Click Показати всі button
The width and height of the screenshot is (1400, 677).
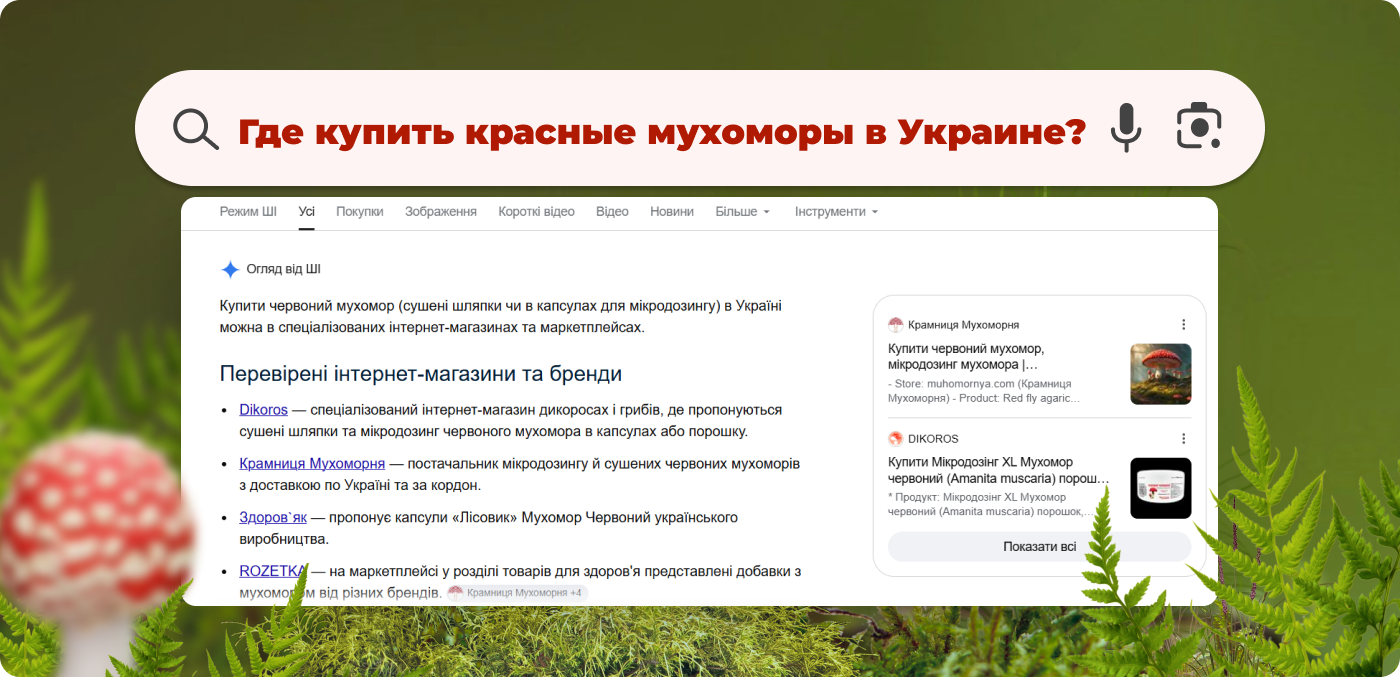coord(1039,547)
